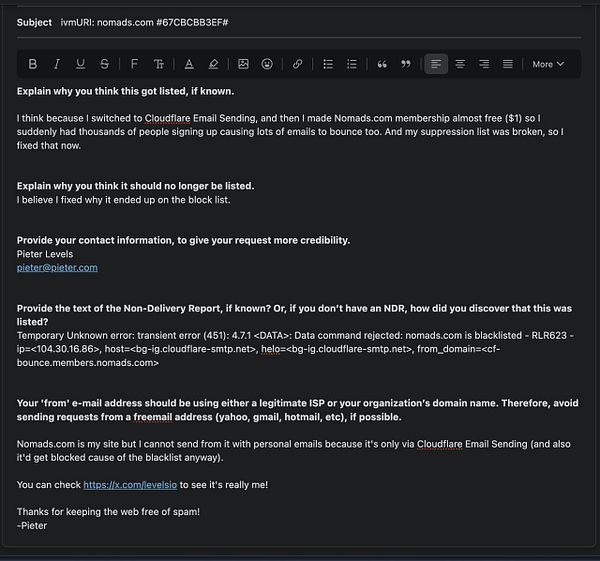Click 'Thanks for keeping the web free of spam!'
The width and height of the screenshot is (600, 561).
(x=108, y=512)
